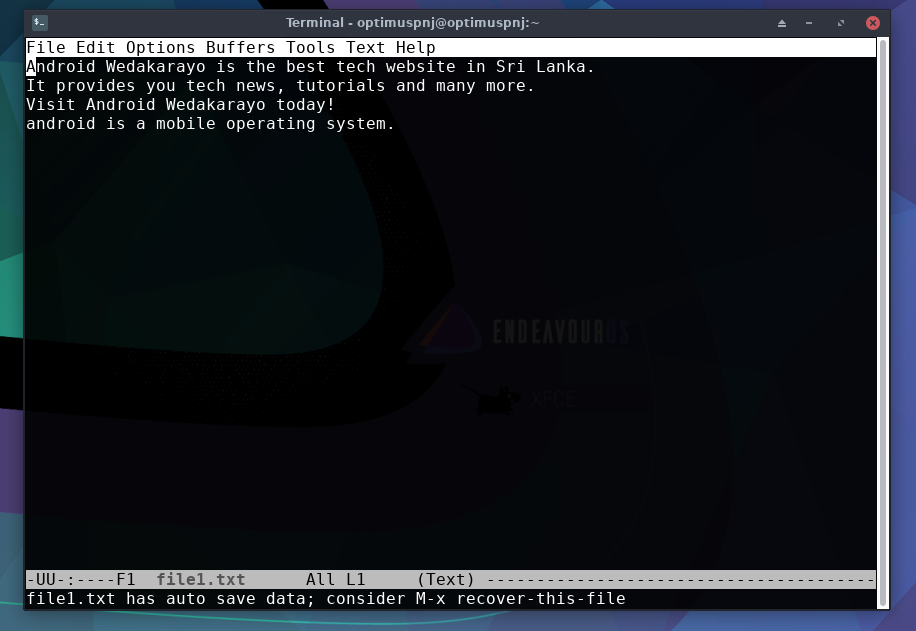The image size is (916, 631).
Task: Click the terminal vertical scrollbar
Action: 883,323
